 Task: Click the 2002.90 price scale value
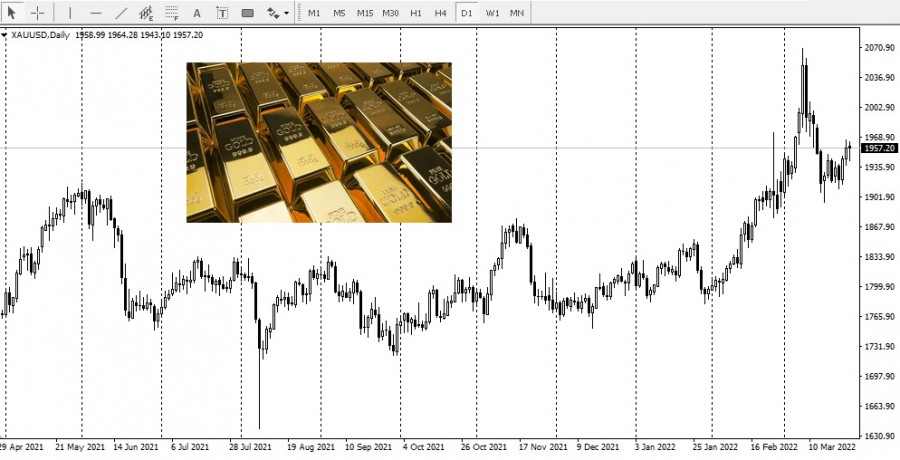(x=879, y=107)
